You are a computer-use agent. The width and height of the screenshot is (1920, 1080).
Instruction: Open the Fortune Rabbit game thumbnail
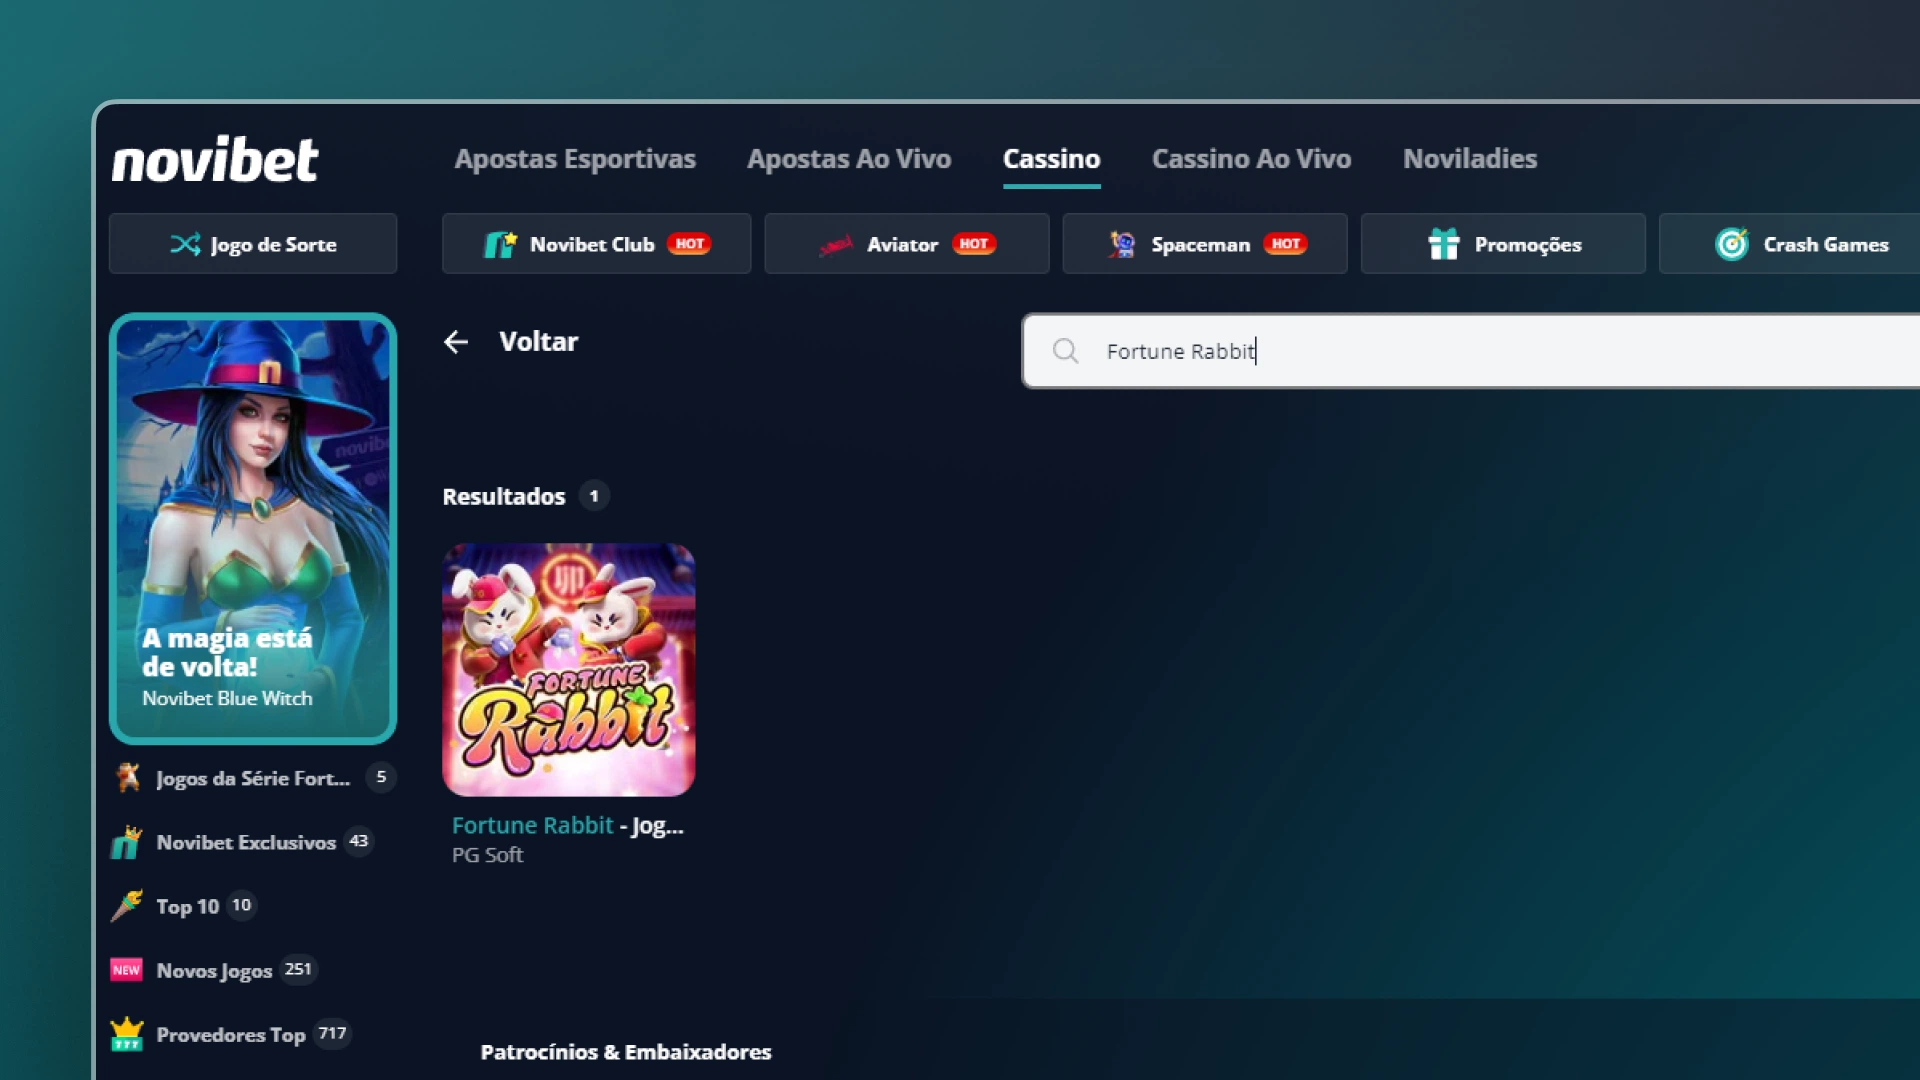[x=569, y=670]
